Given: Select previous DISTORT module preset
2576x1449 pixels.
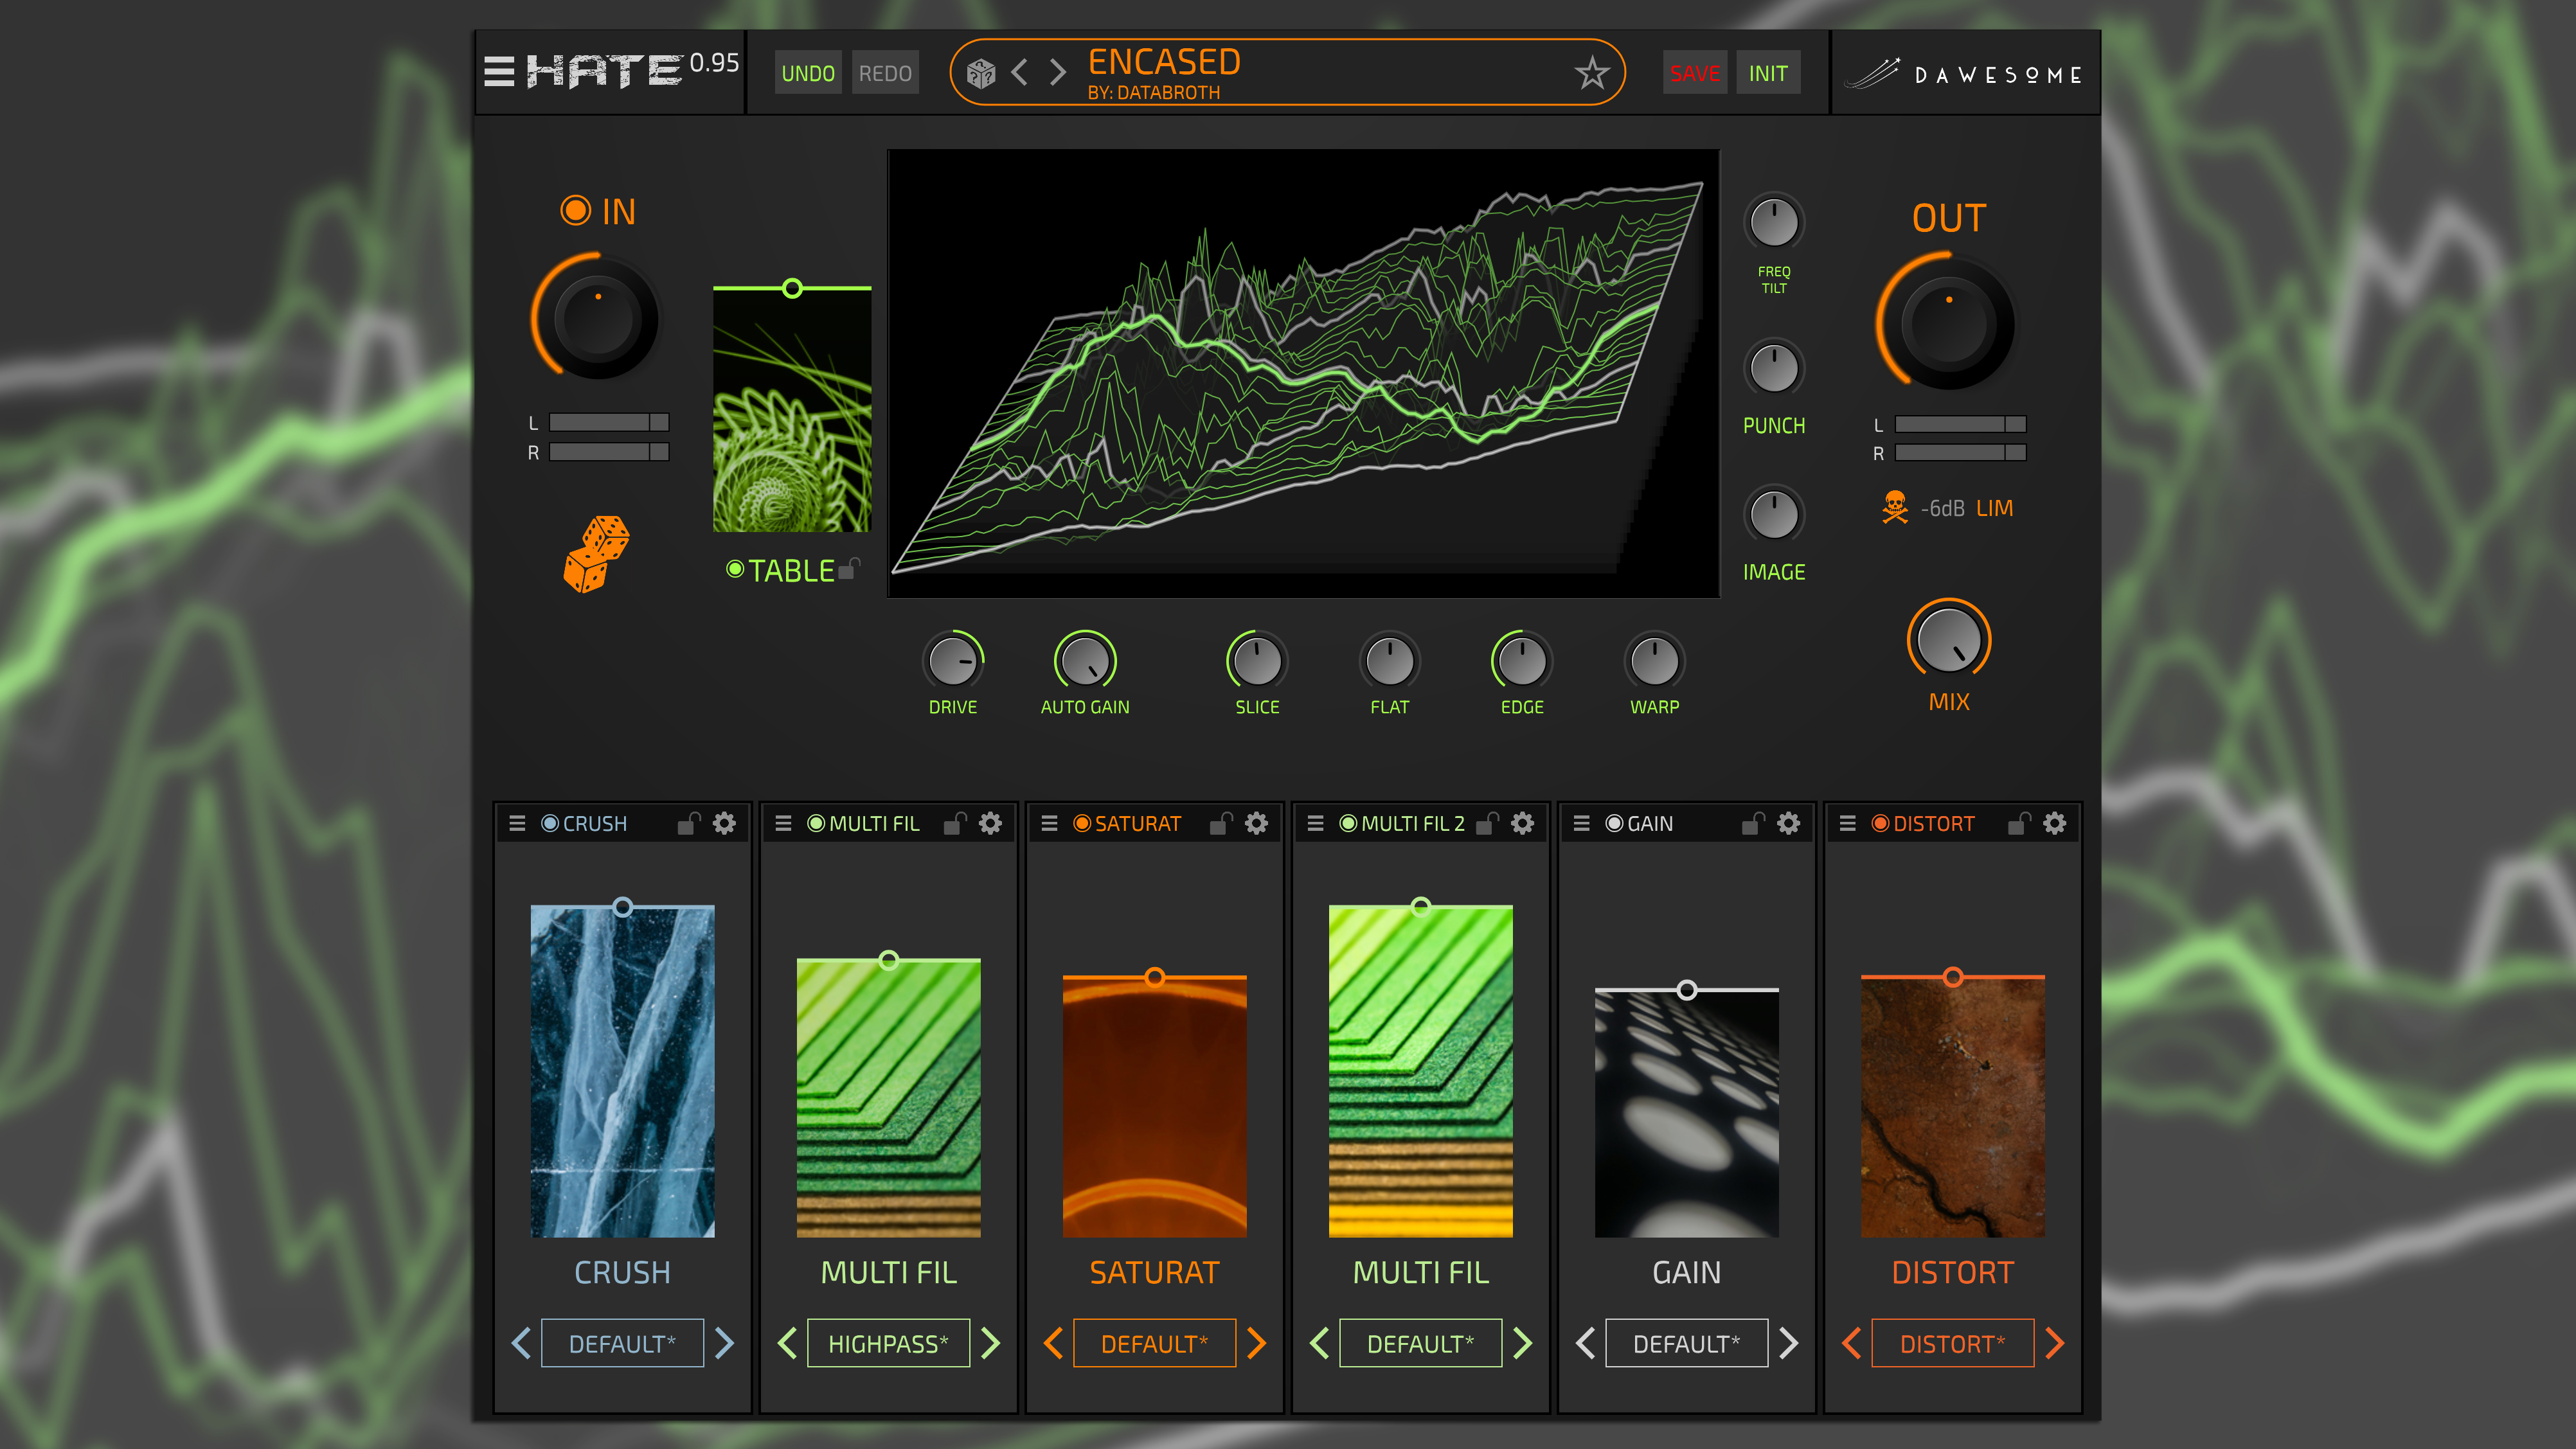Looking at the screenshot, I should coord(1851,1343).
